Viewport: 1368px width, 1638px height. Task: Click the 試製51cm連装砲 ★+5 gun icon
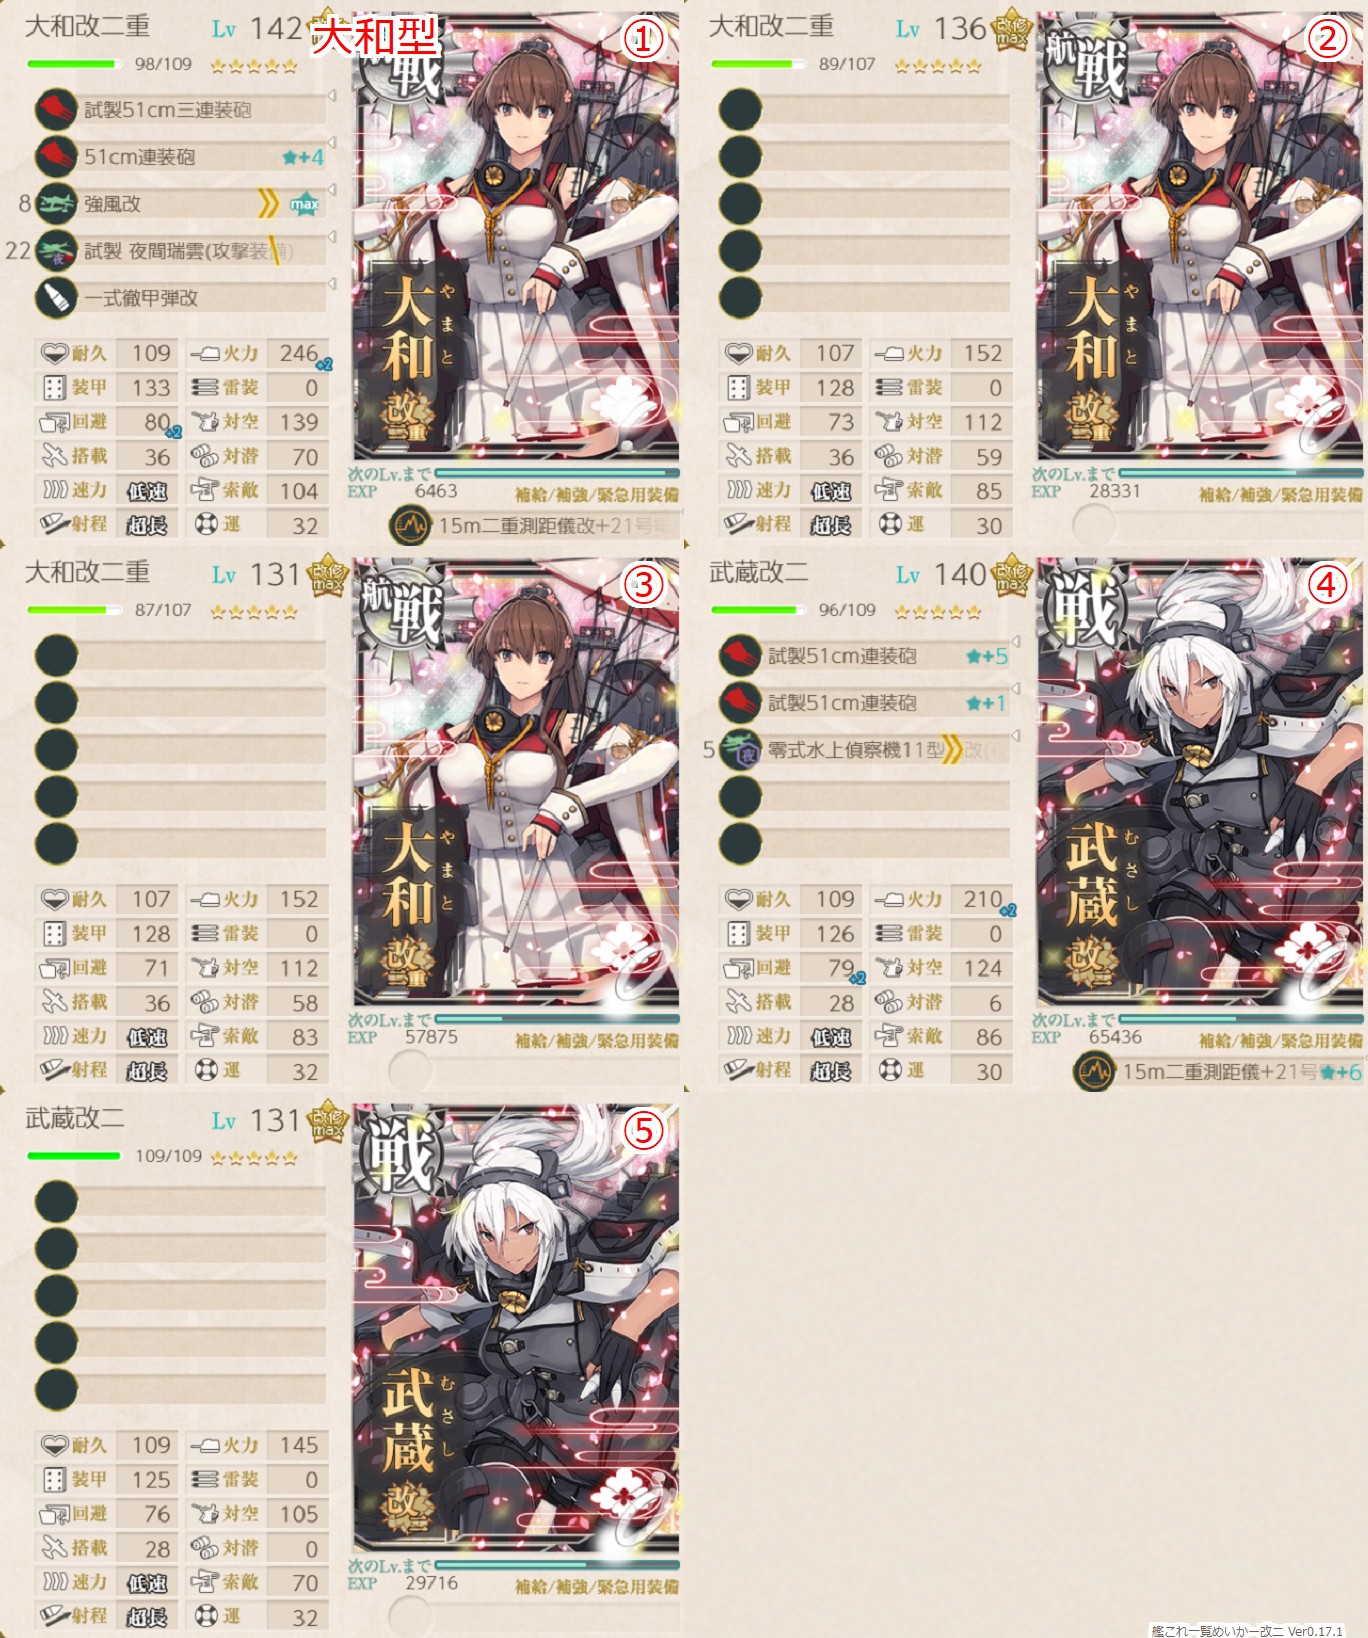(740, 655)
